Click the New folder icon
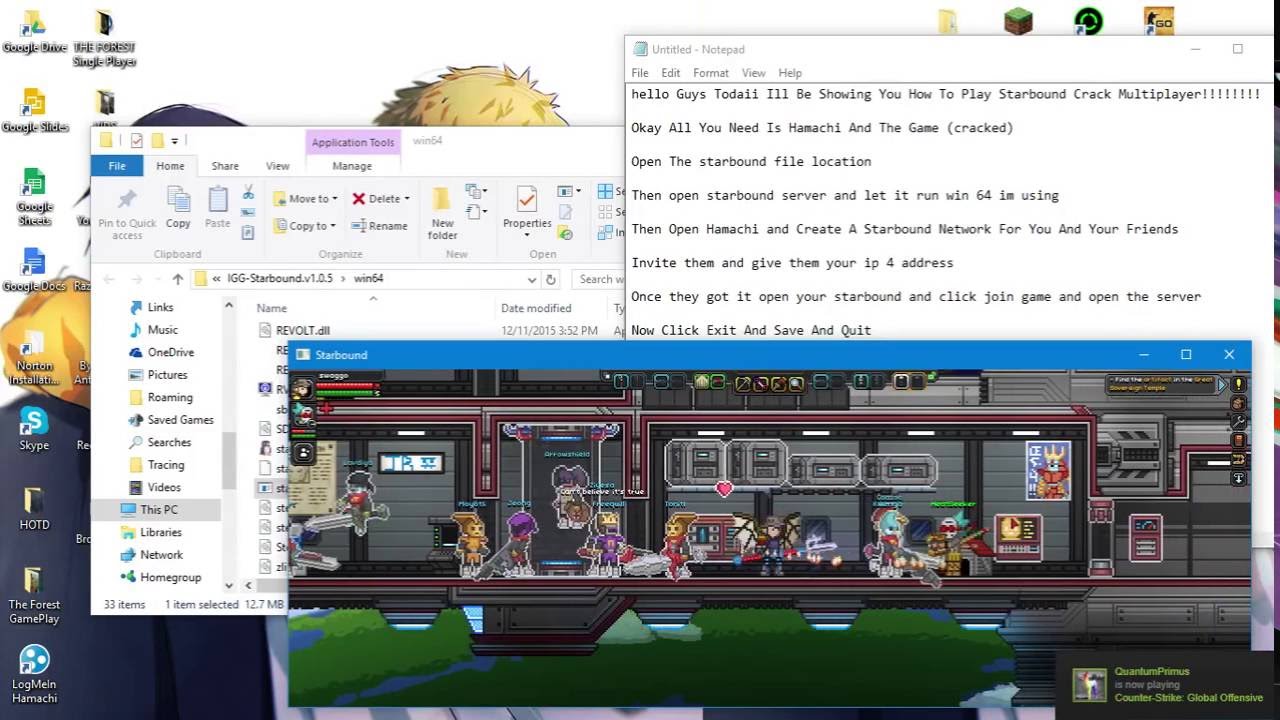 click(x=442, y=213)
